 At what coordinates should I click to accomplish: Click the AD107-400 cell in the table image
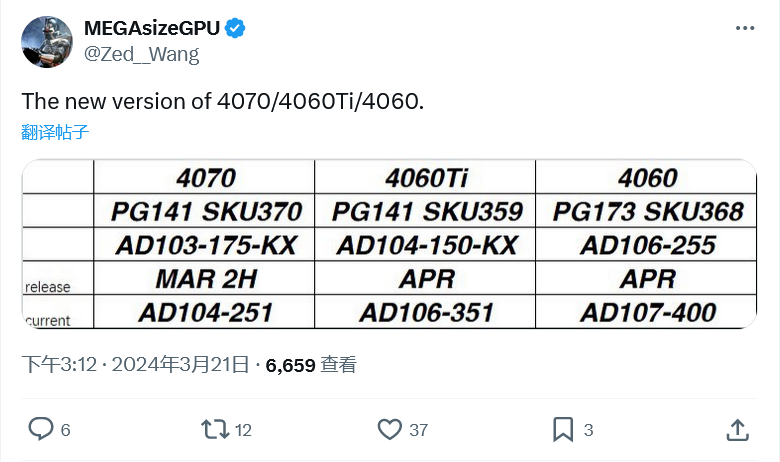647,312
